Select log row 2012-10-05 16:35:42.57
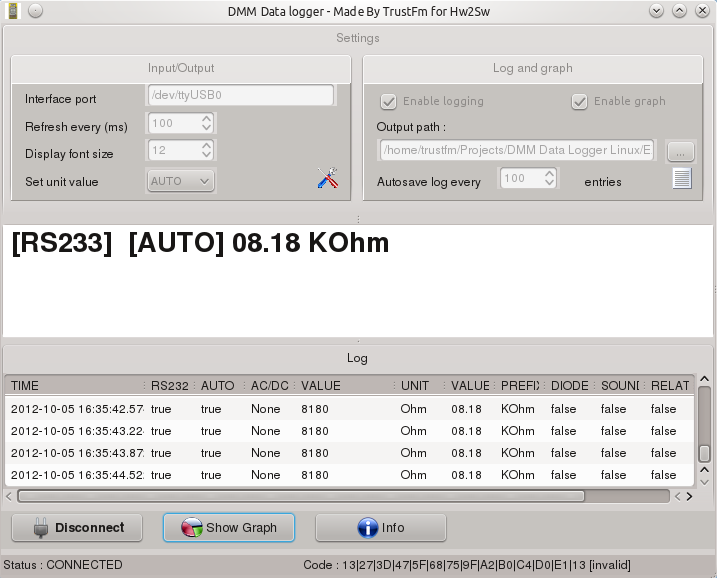This screenshot has height=578, width=717. tap(350, 409)
